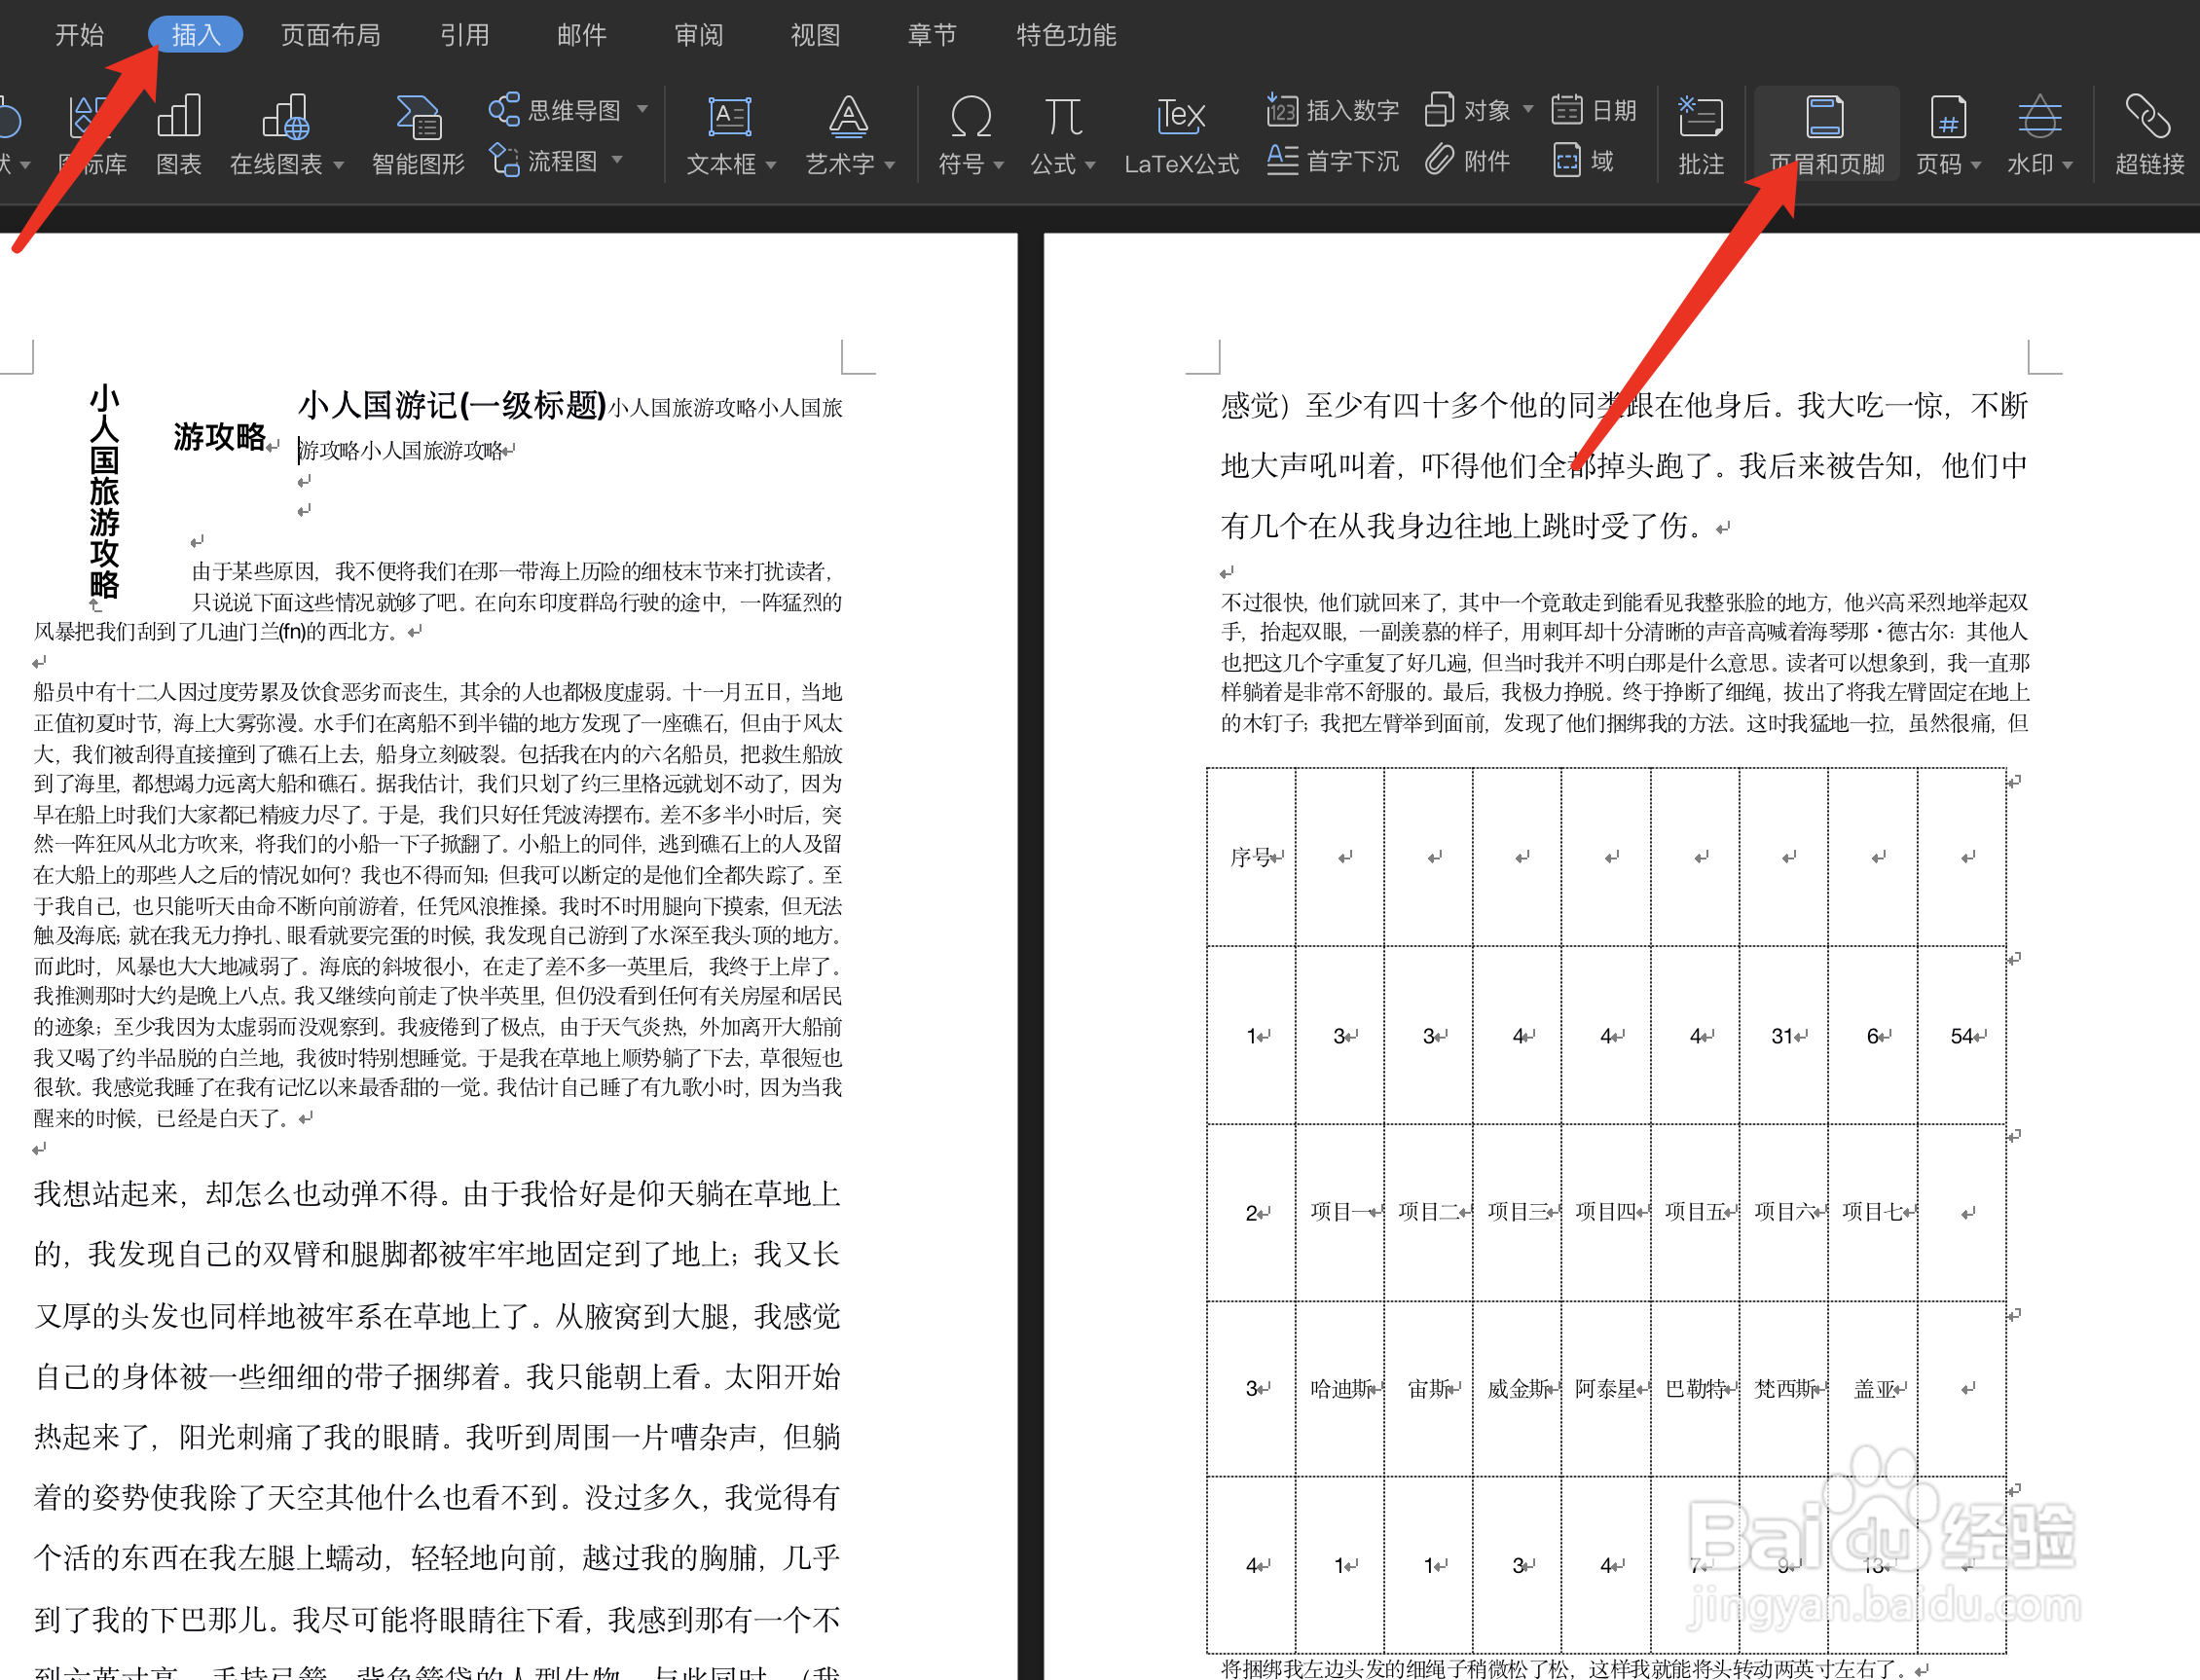
Task: Expand the 公式 dropdown arrow
Action: click(1091, 165)
